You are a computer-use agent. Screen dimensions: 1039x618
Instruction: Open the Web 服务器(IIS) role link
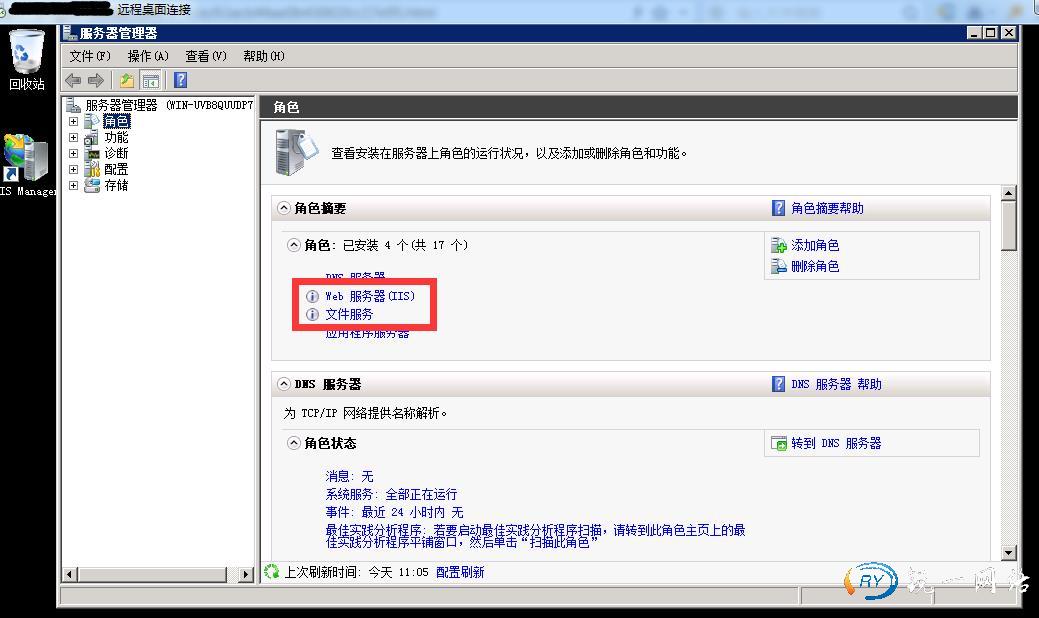(369, 296)
